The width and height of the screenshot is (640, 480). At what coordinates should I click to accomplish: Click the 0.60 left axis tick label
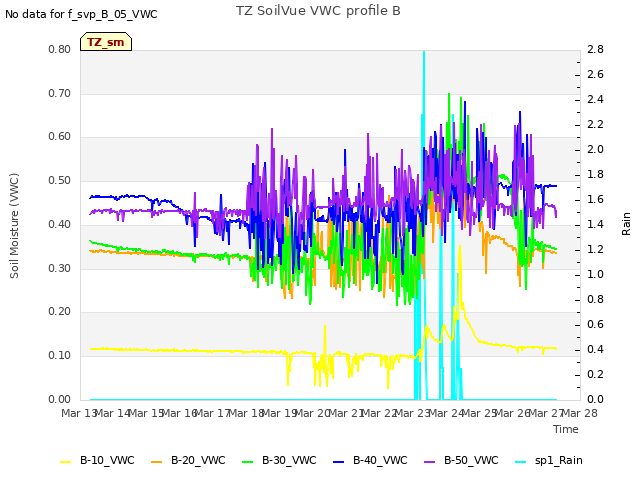[x=60, y=137]
